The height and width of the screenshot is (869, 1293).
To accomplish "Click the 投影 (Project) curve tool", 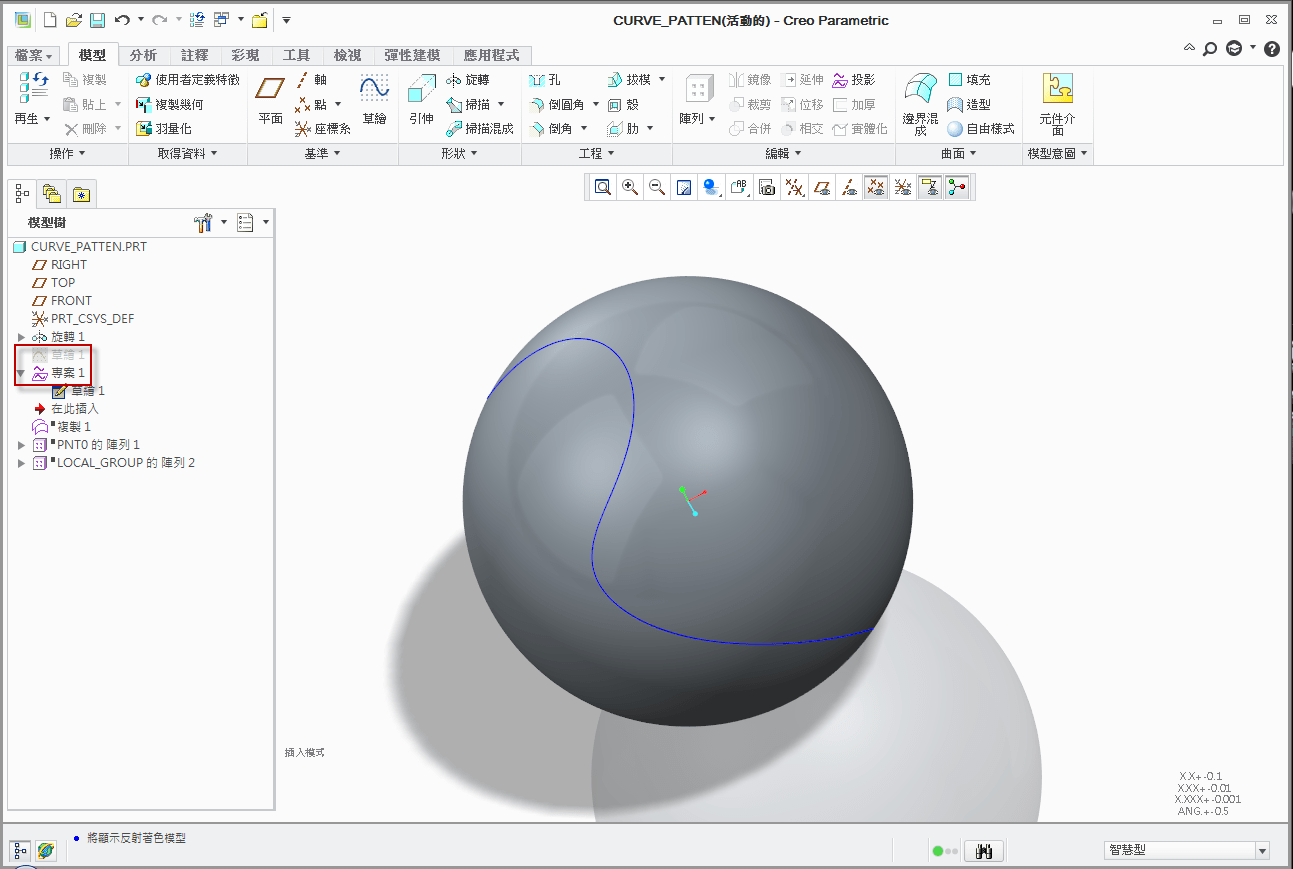I will [x=853, y=80].
